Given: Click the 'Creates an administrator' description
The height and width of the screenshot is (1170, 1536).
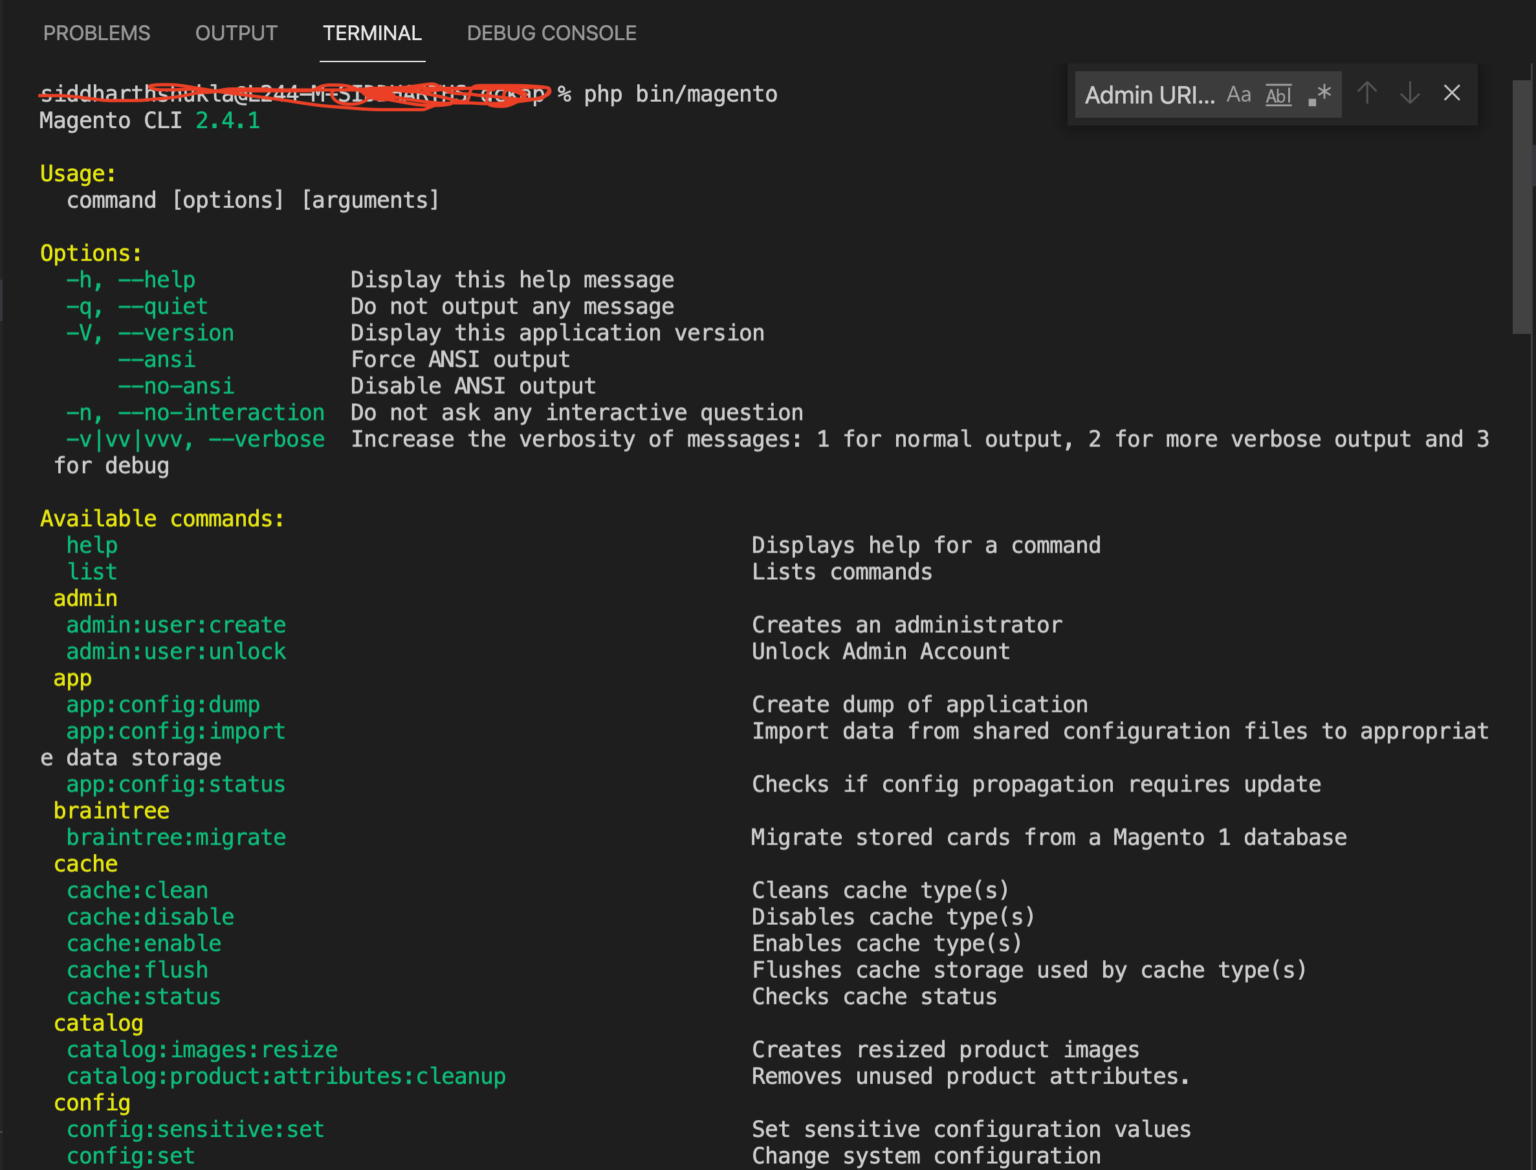Looking at the screenshot, I should pos(907,625).
